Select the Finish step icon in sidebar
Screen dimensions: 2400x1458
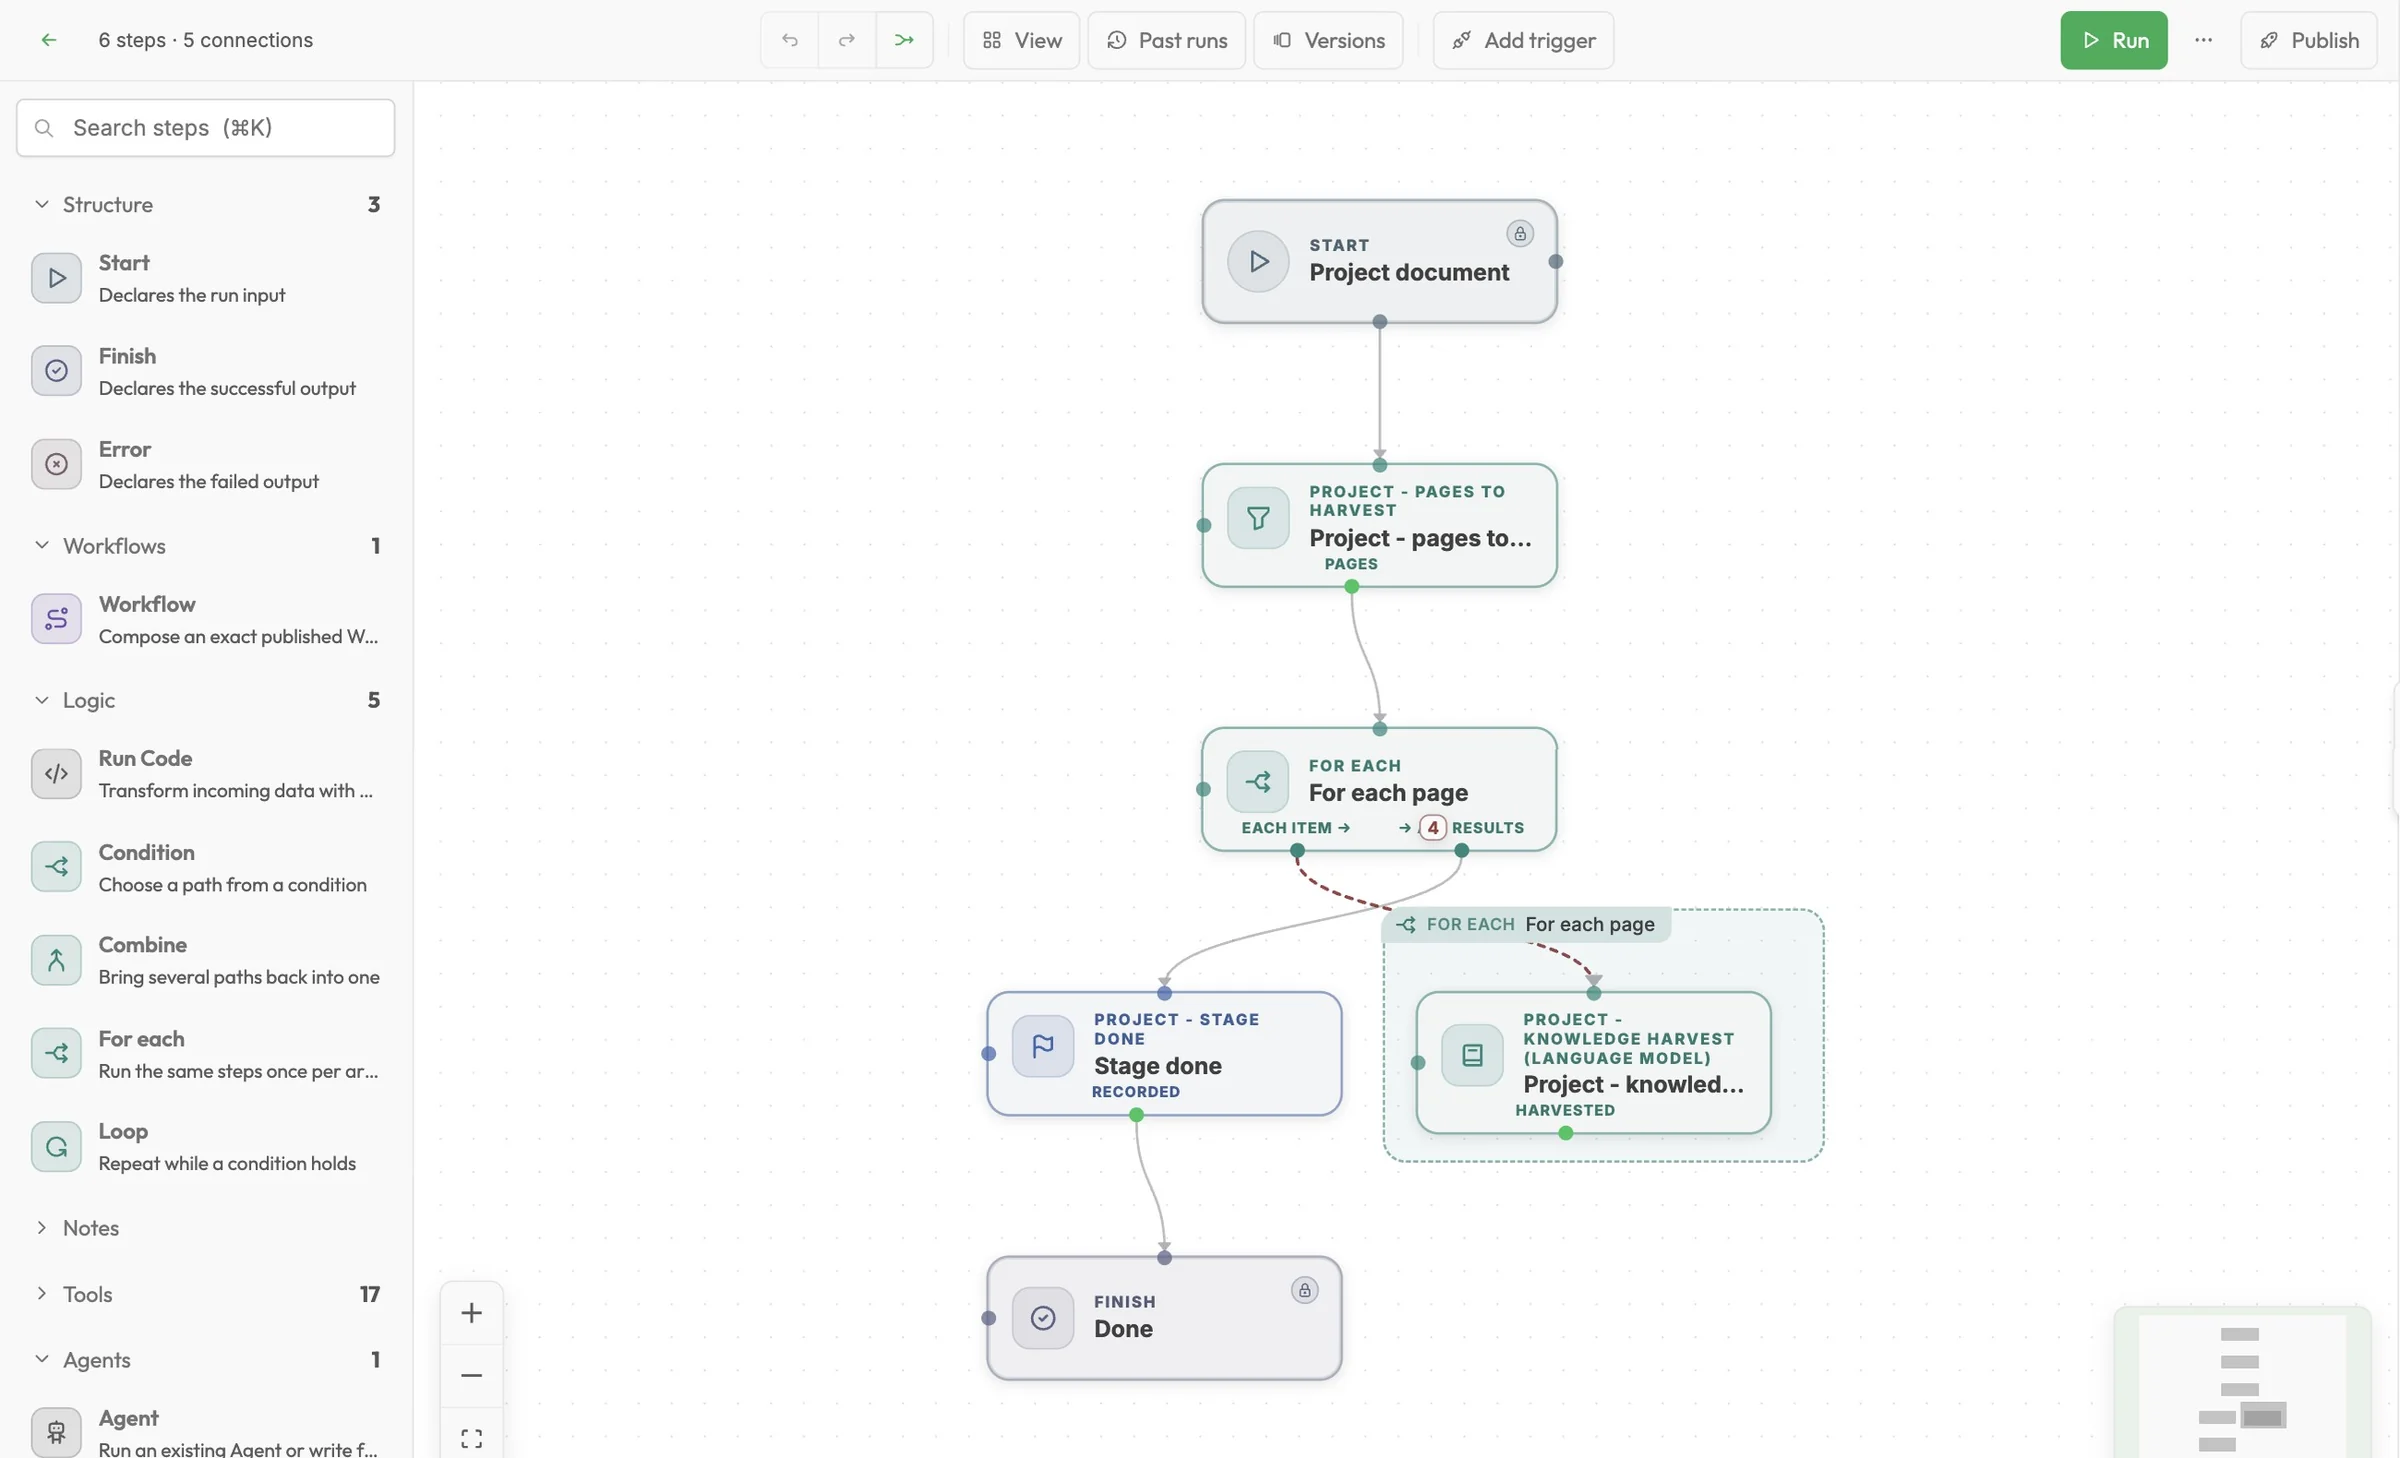coord(56,371)
